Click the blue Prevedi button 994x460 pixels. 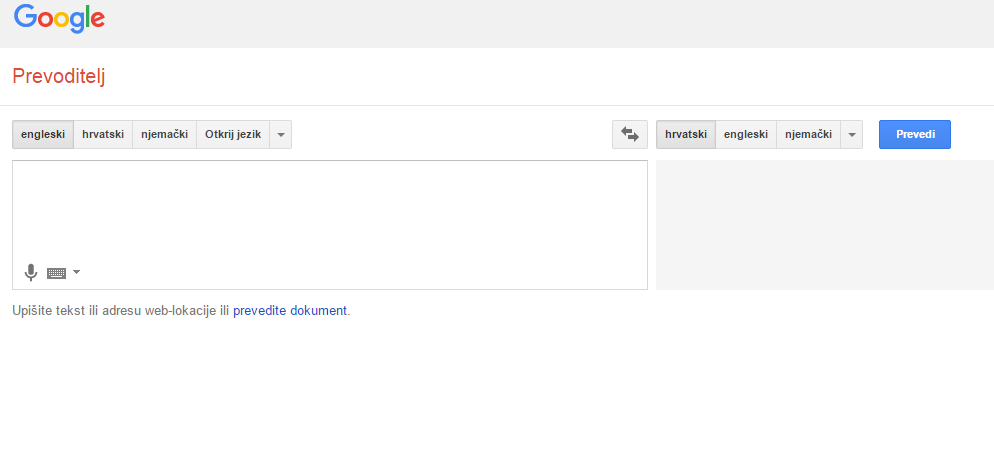(x=915, y=134)
